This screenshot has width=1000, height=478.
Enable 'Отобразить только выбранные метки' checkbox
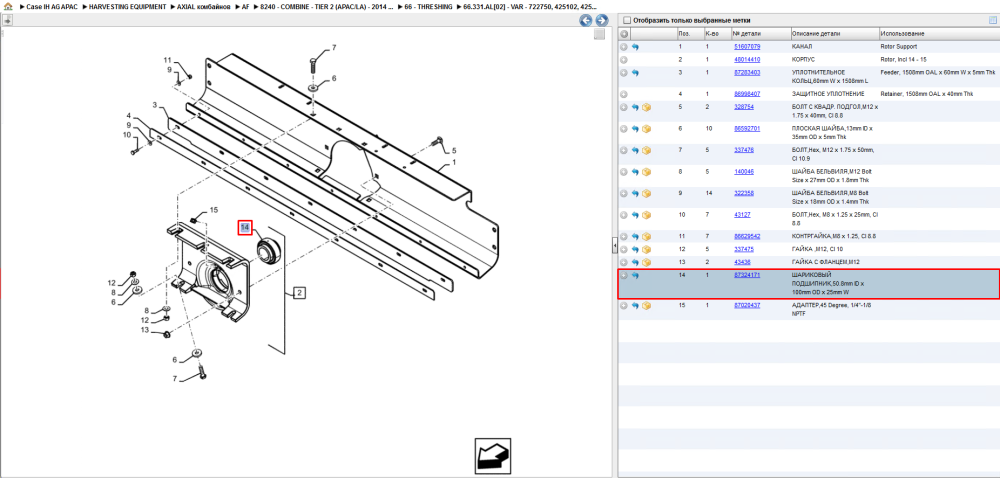626,20
